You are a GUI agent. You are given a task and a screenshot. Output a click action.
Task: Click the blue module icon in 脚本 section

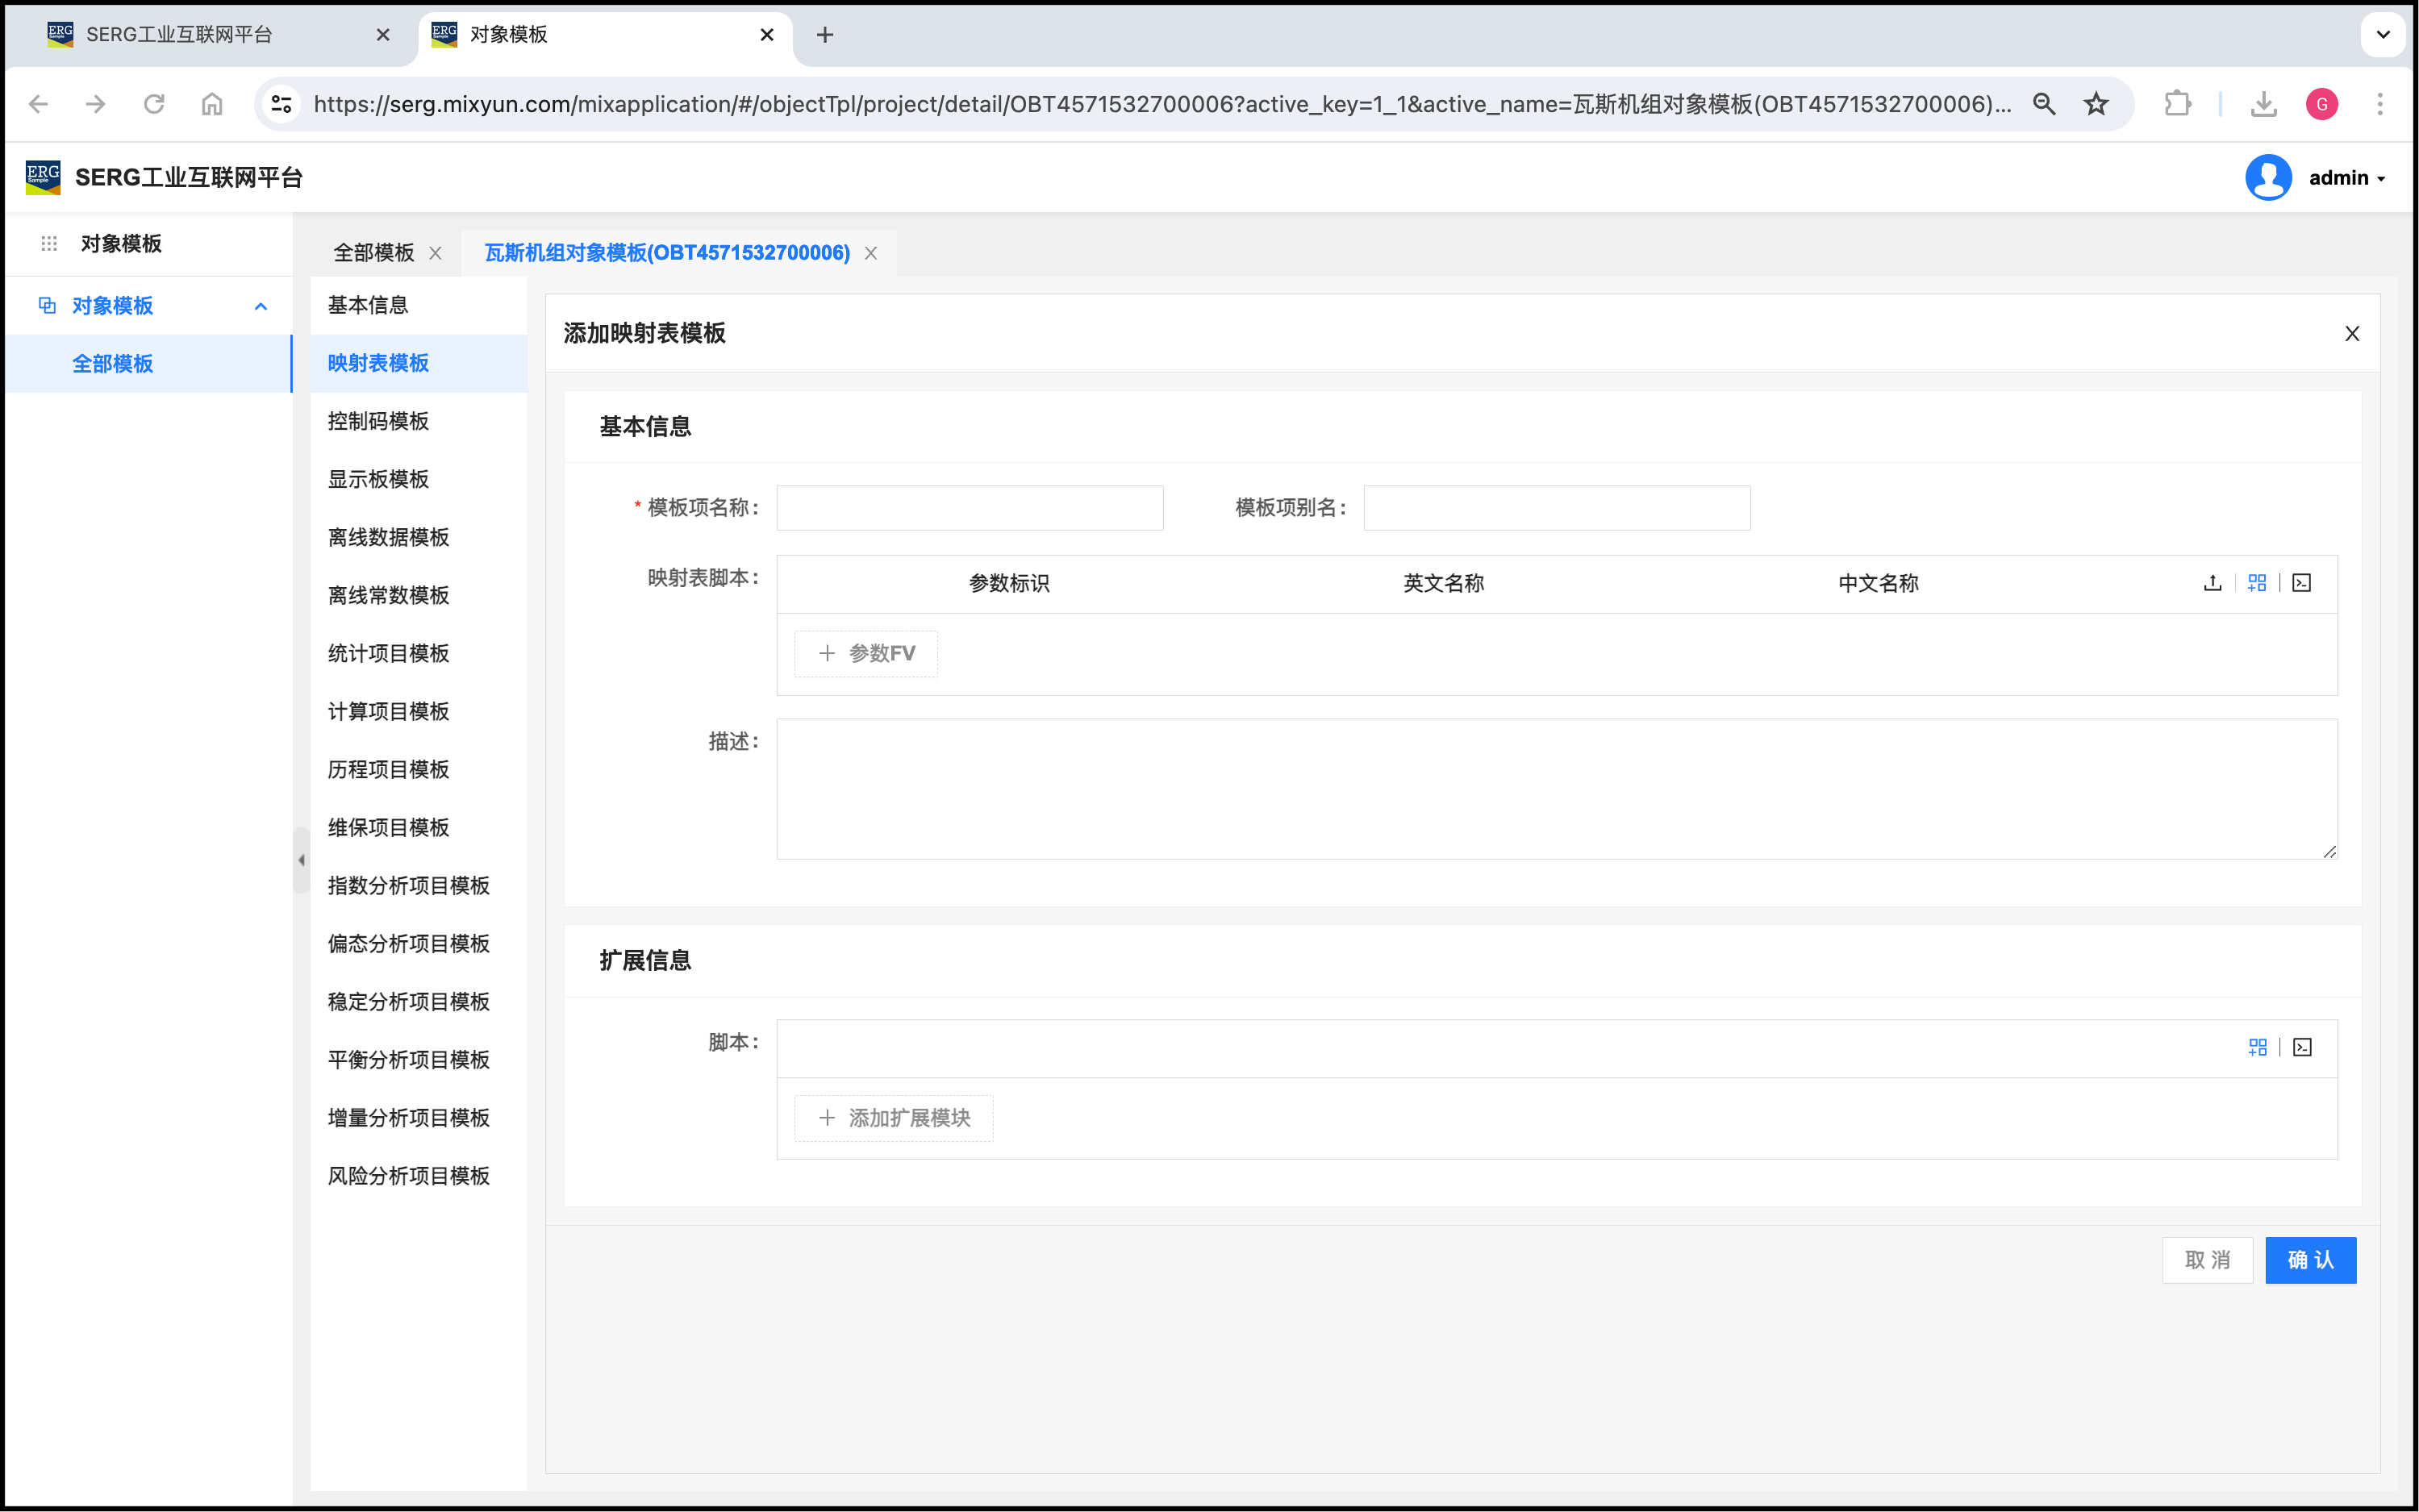point(2257,1047)
